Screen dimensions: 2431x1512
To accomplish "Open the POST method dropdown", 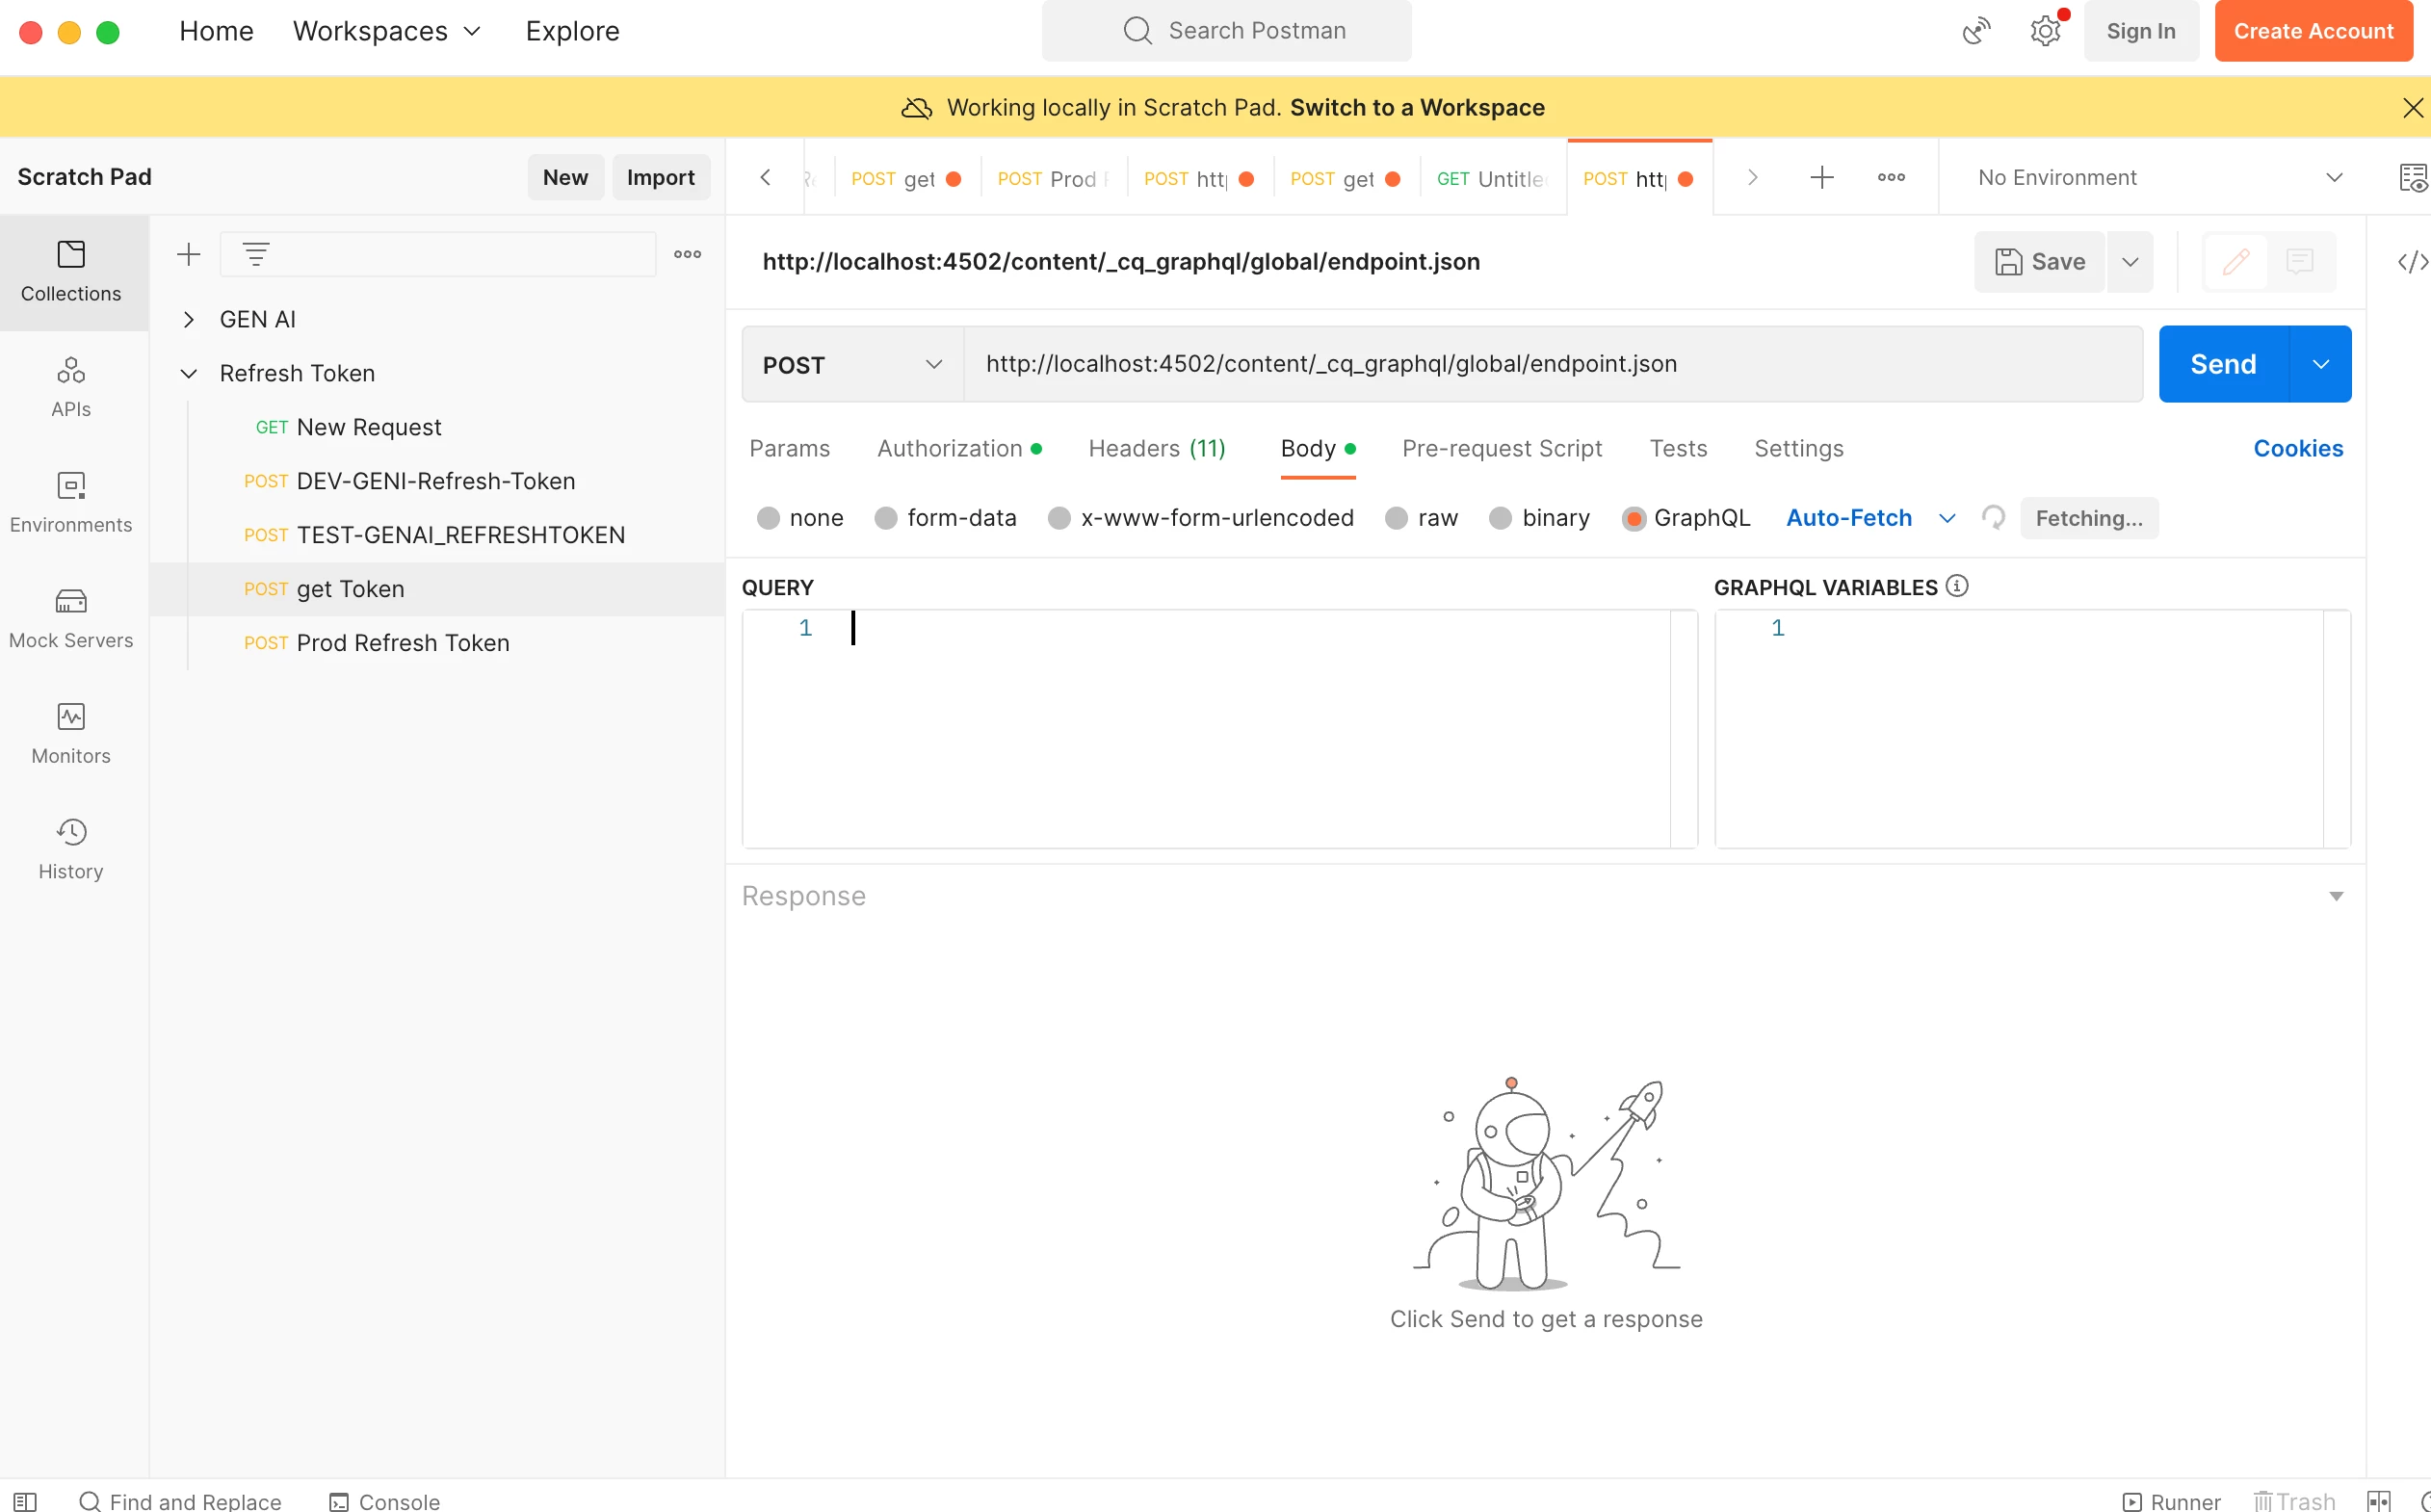I will pyautogui.click(x=852, y=365).
